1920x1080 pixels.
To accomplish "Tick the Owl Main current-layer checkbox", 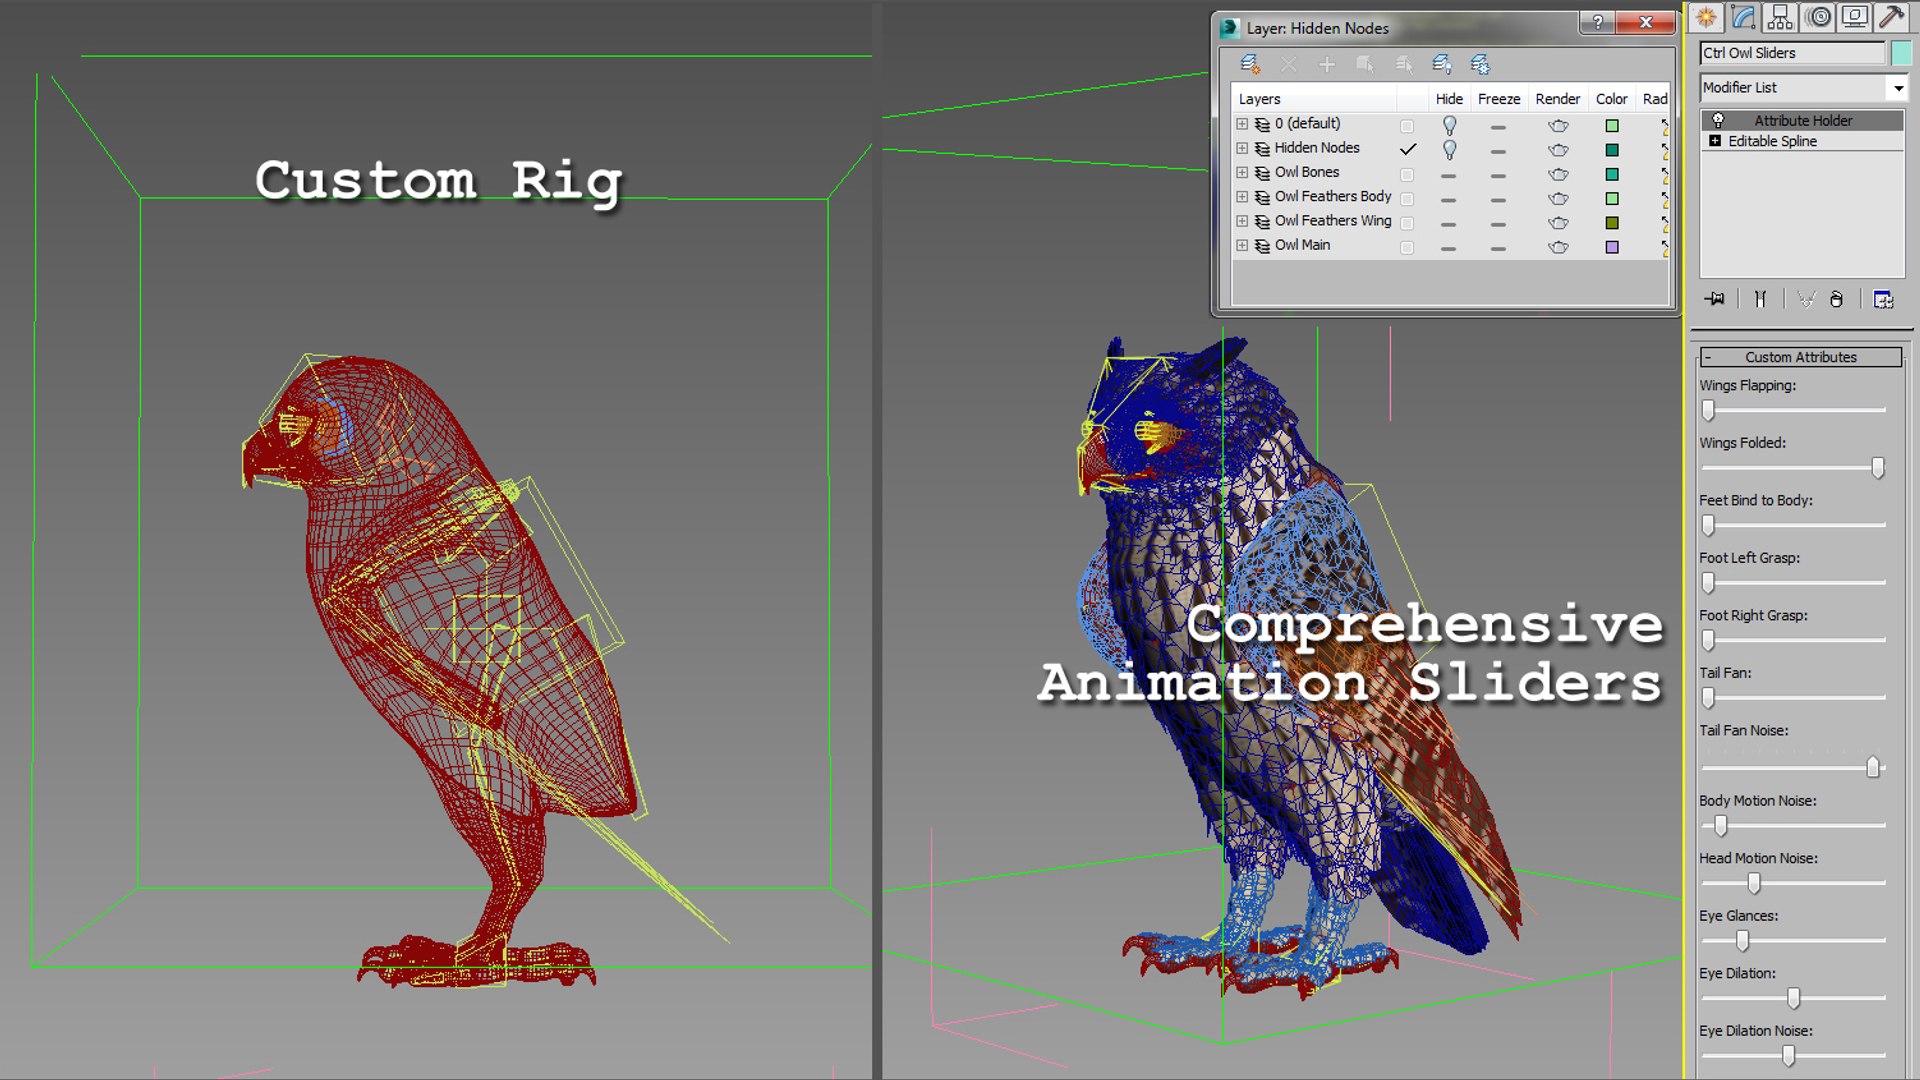I will pyautogui.click(x=1407, y=248).
